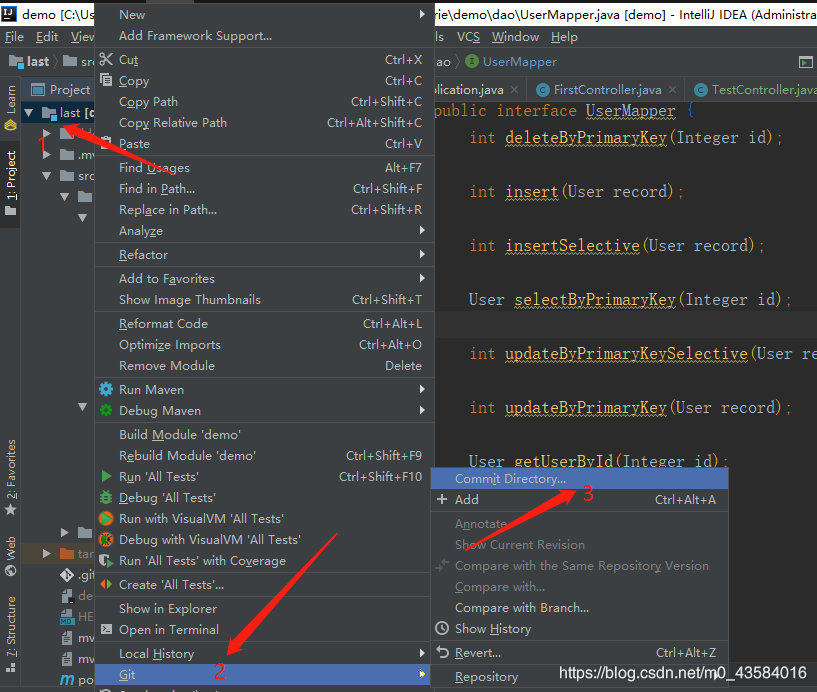
Task: Select Repository entry in Git submenu
Action: 579,676
